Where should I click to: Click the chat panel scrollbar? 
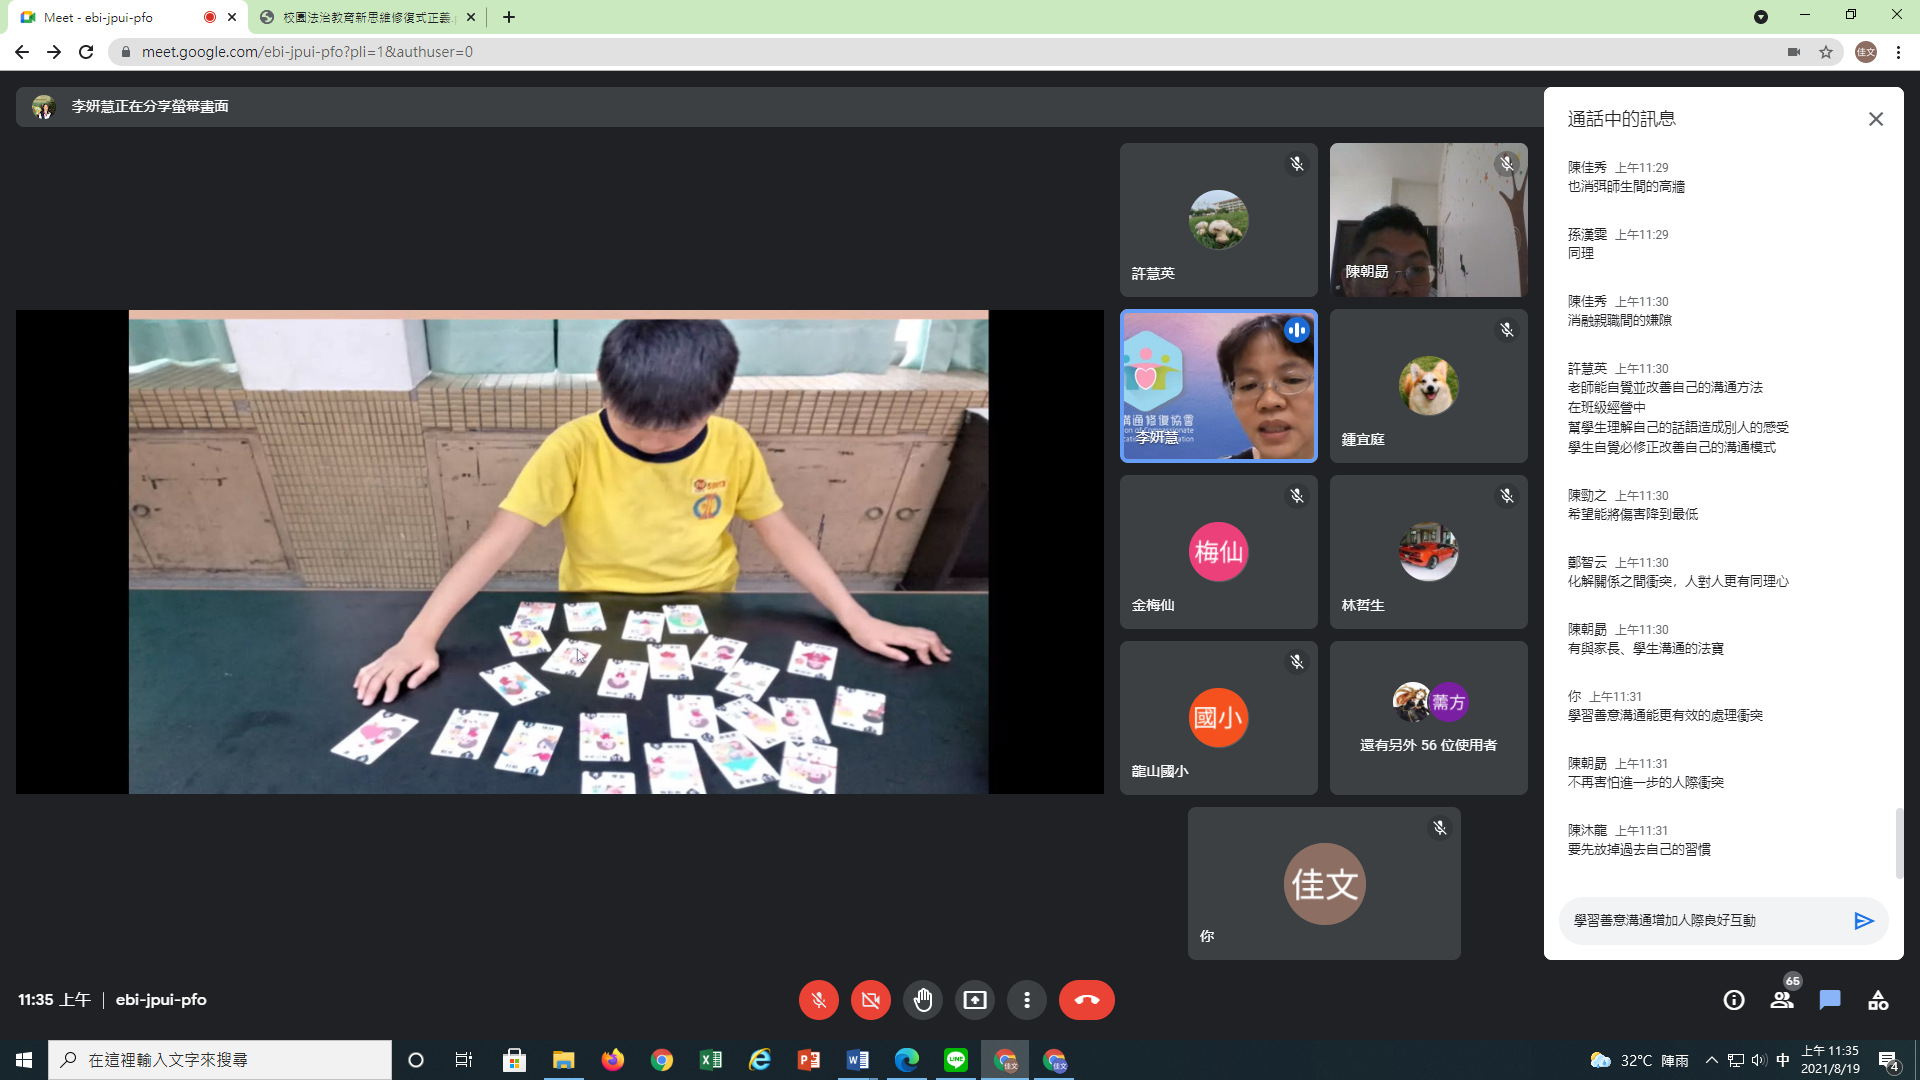point(1898,842)
